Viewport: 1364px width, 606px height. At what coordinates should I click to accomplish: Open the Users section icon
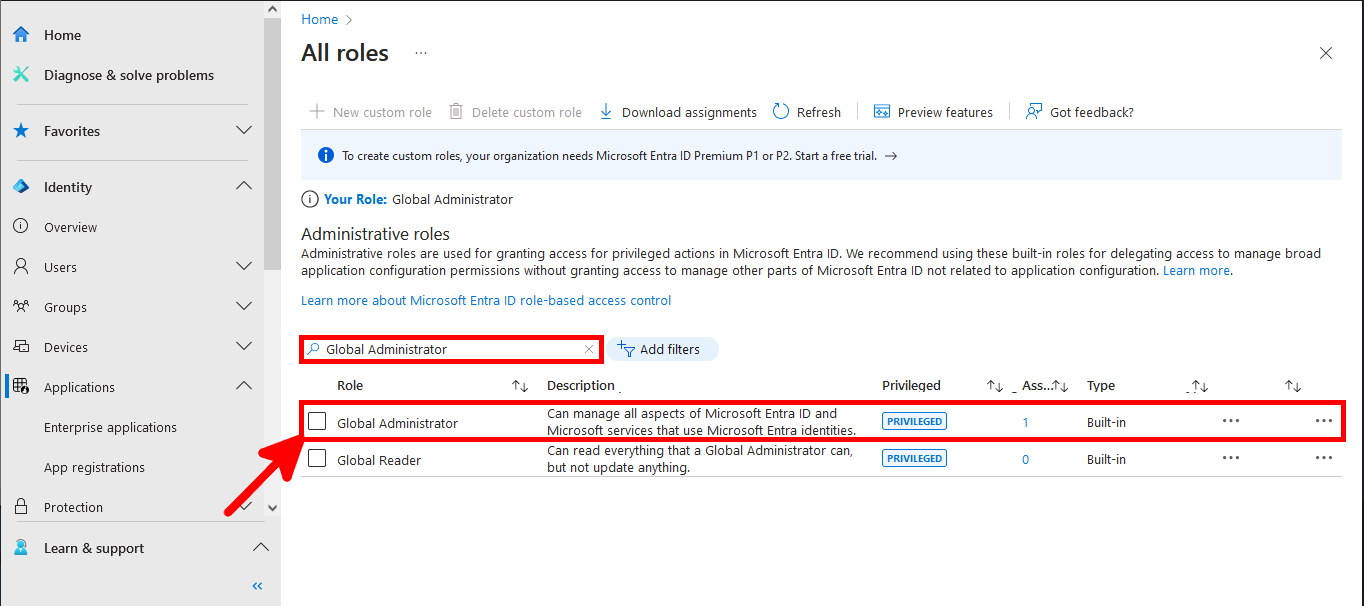point(20,266)
